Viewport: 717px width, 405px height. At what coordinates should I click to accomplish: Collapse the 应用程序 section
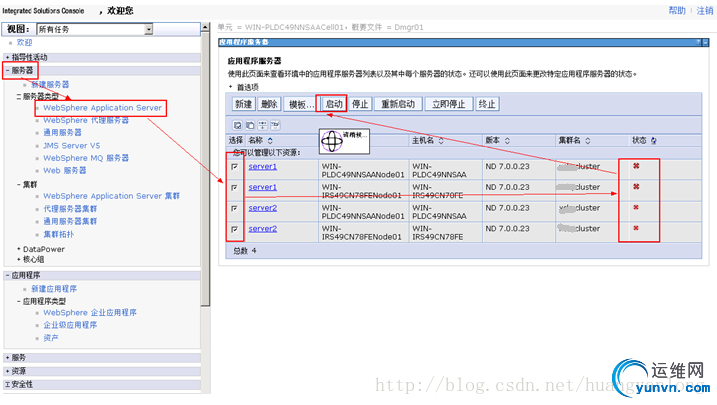pos(8,275)
